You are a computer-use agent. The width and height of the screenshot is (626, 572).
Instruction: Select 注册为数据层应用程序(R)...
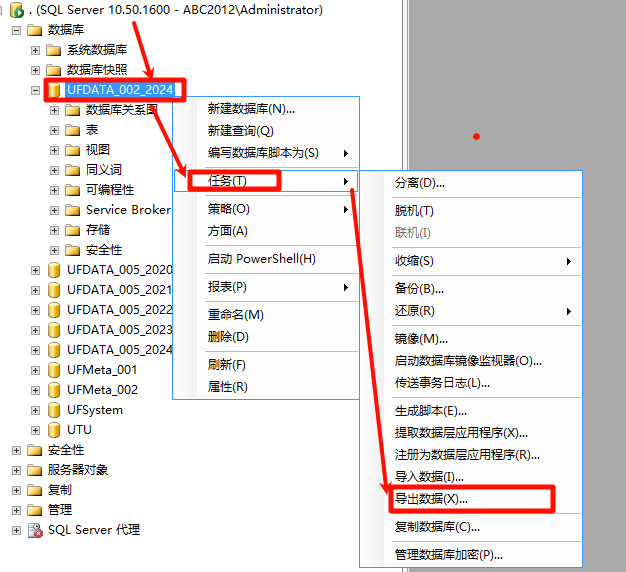pos(471,455)
